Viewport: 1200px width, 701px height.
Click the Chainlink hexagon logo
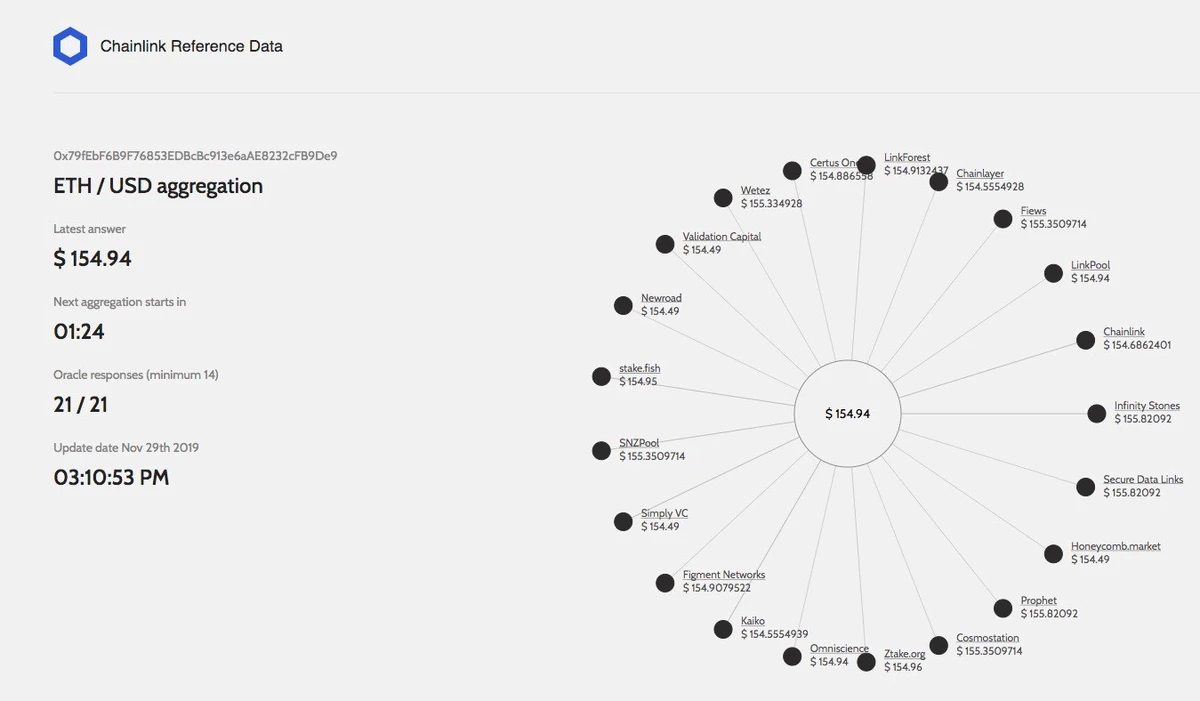click(71, 47)
